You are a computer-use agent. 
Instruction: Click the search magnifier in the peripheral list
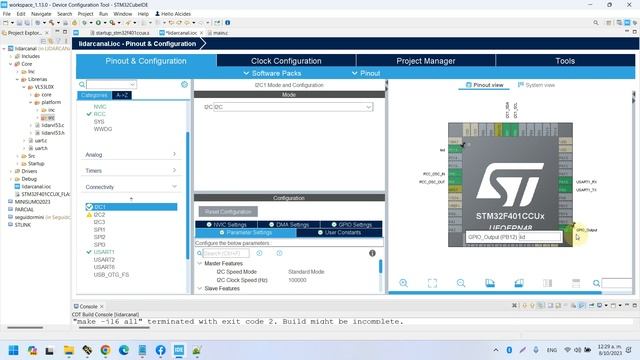[82, 84]
